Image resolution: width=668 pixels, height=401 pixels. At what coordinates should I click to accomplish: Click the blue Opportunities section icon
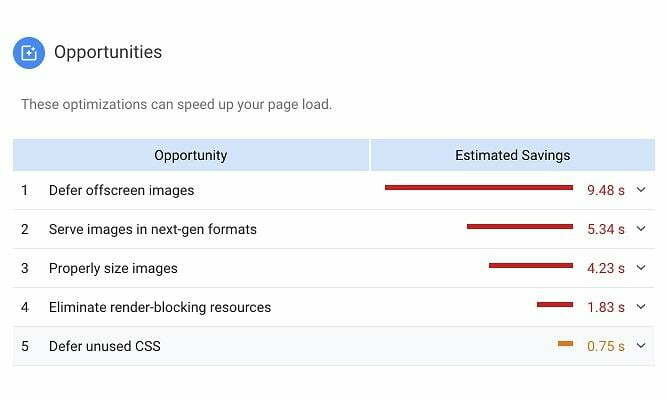pos(29,52)
